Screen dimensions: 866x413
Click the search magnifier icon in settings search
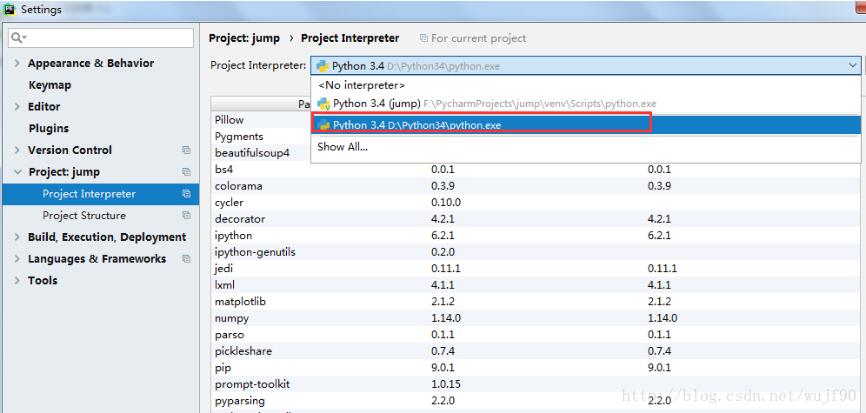(18, 38)
